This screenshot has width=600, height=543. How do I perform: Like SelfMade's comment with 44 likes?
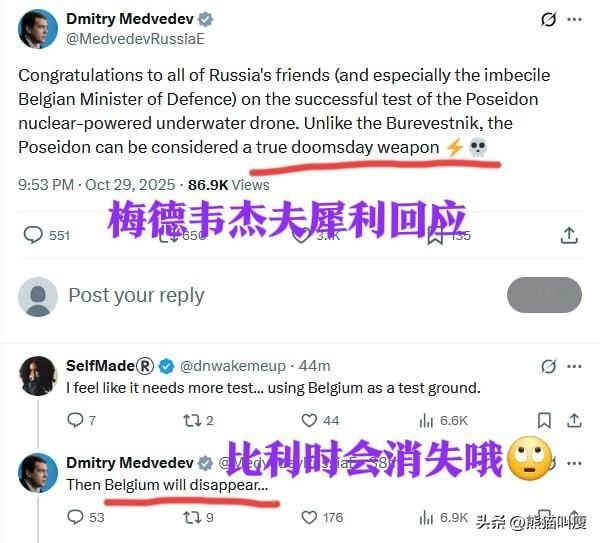(309, 421)
